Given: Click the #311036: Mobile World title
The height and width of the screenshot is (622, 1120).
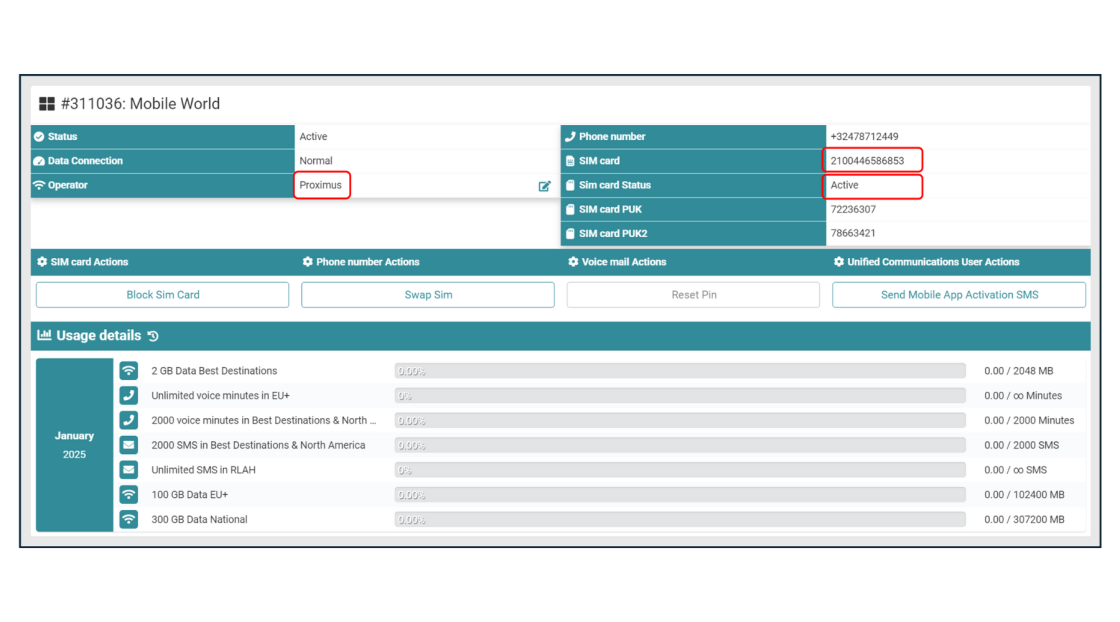Looking at the screenshot, I should (141, 104).
